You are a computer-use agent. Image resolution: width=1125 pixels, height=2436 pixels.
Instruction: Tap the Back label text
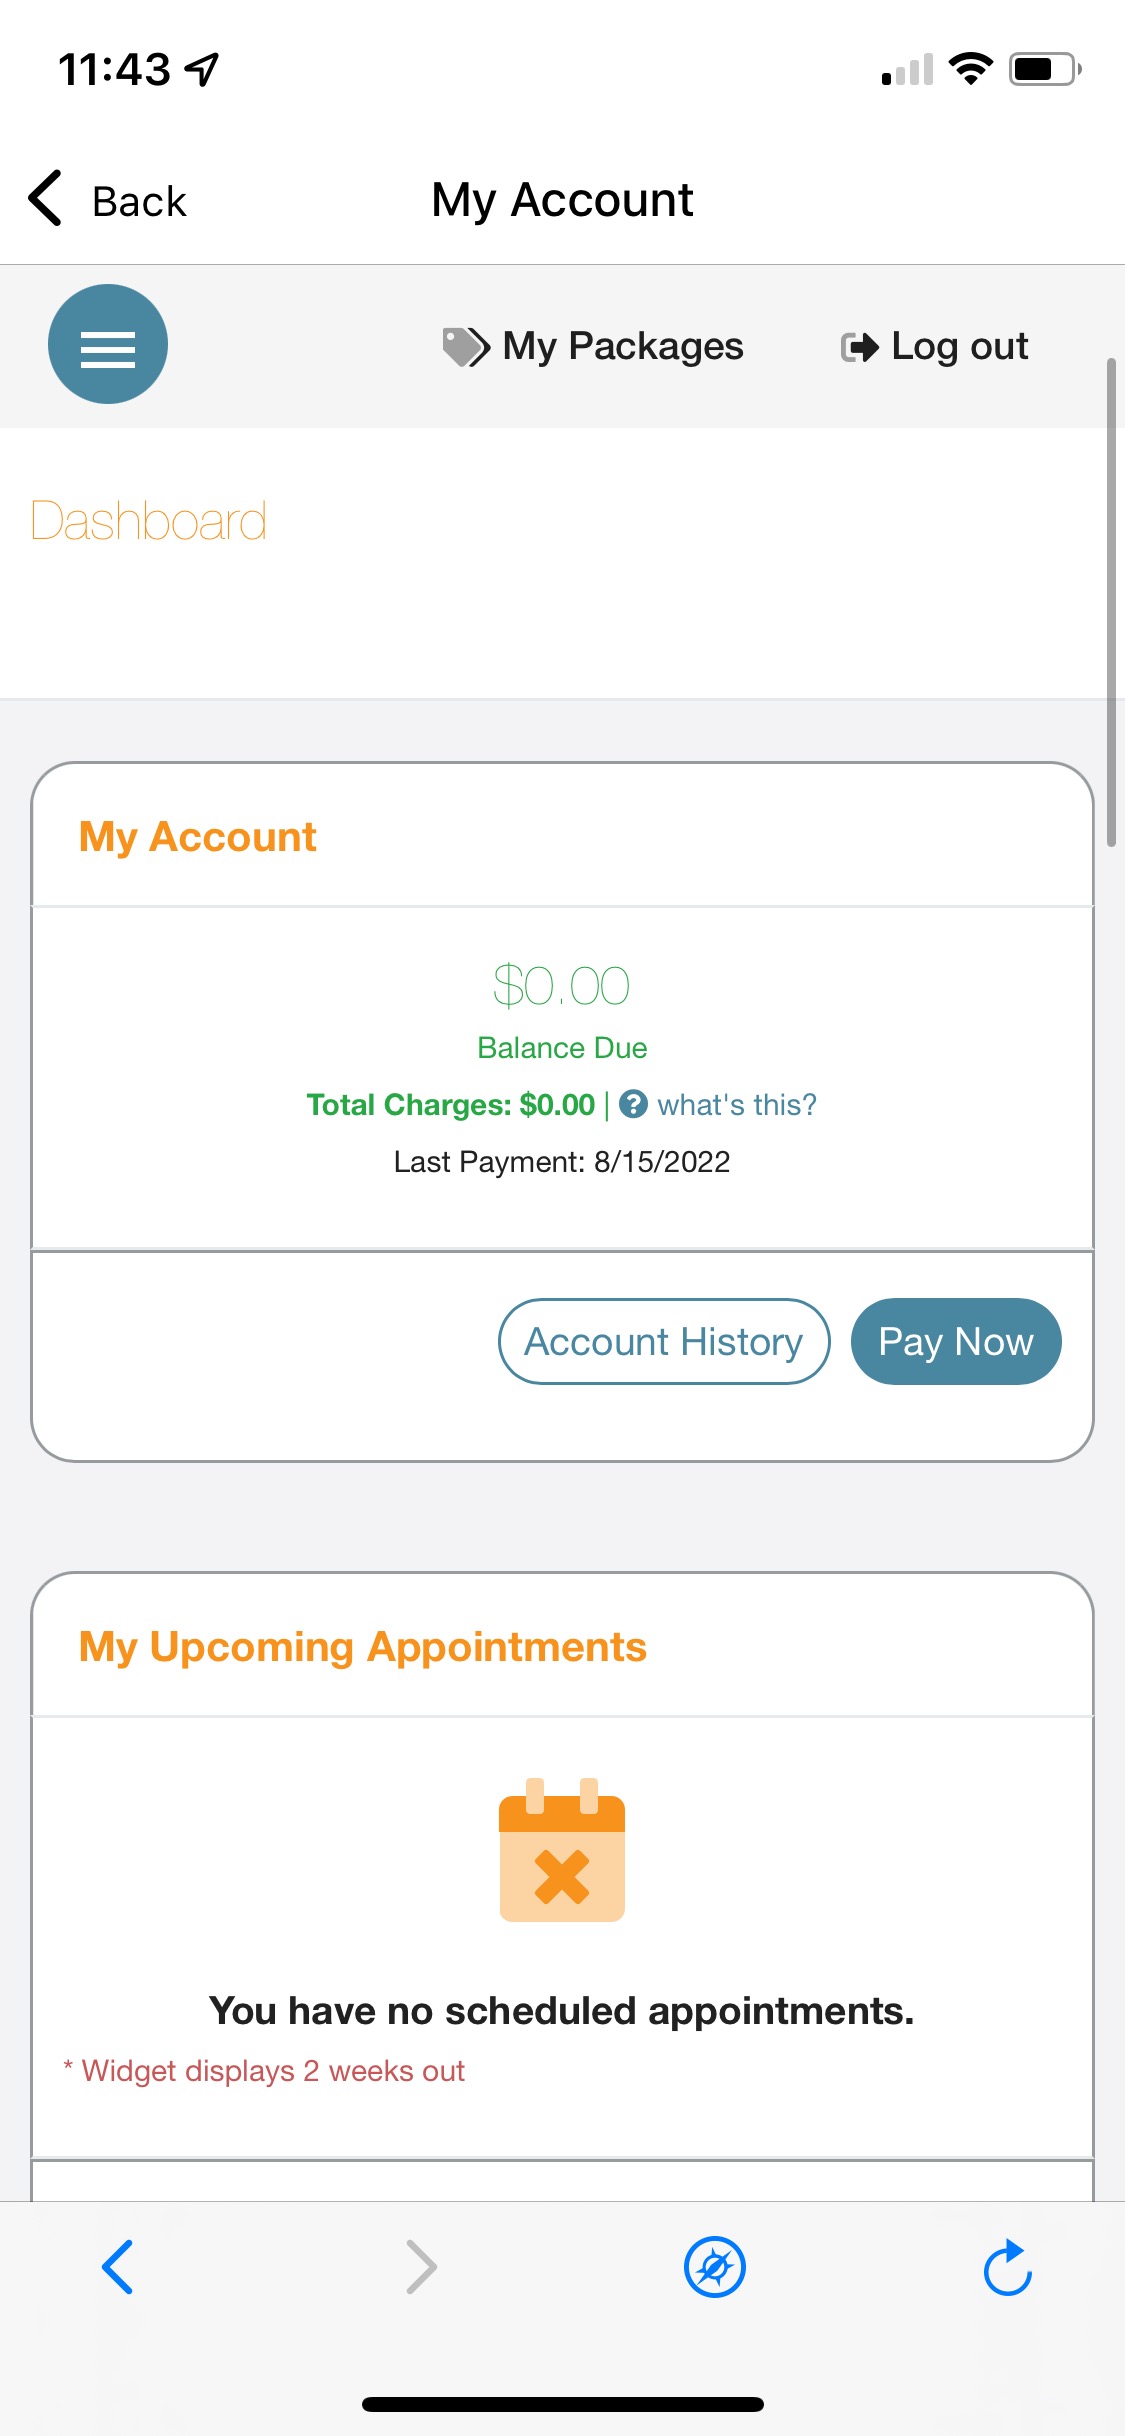pos(139,202)
